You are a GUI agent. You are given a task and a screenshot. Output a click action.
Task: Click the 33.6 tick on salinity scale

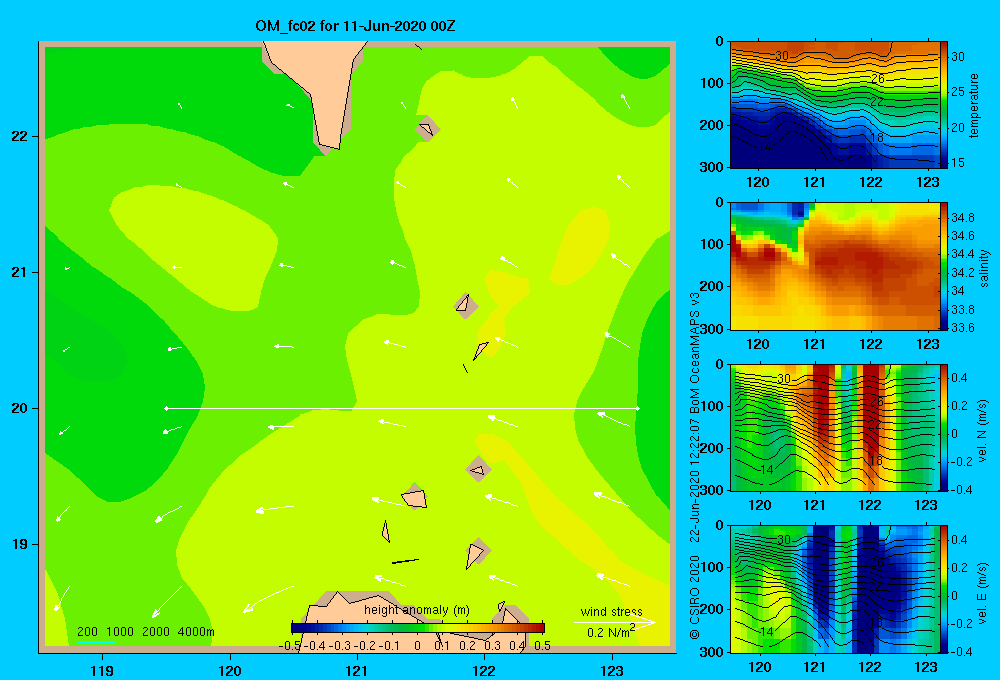(x=963, y=328)
